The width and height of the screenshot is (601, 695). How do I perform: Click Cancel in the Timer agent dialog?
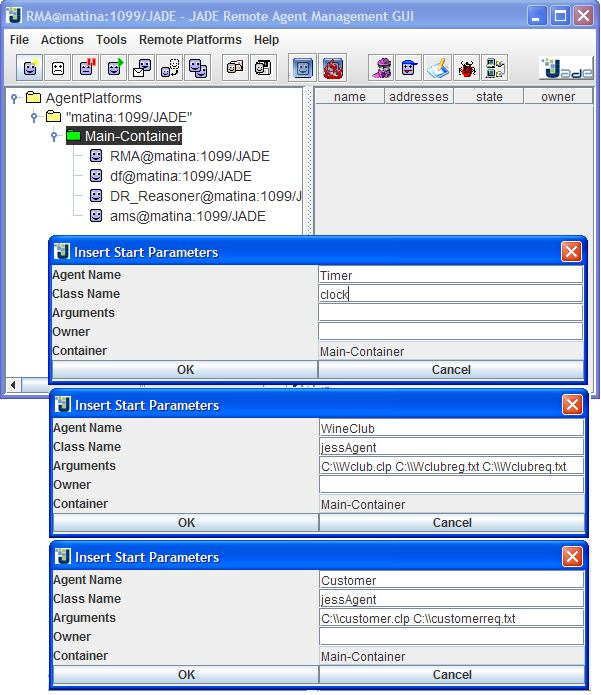coord(451,370)
